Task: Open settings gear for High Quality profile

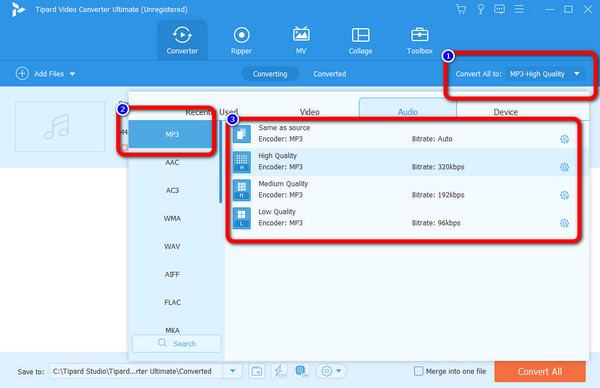Action: [564, 167]
